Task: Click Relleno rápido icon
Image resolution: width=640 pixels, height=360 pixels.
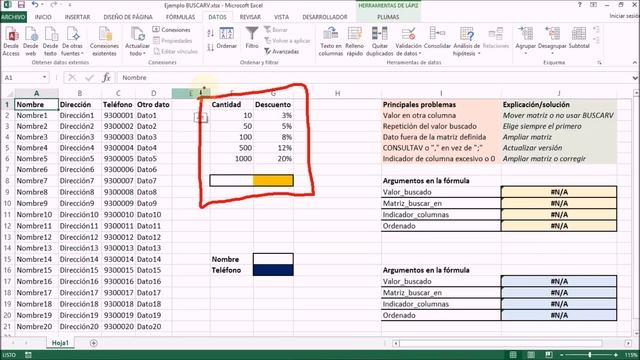Action: point(354,42)
